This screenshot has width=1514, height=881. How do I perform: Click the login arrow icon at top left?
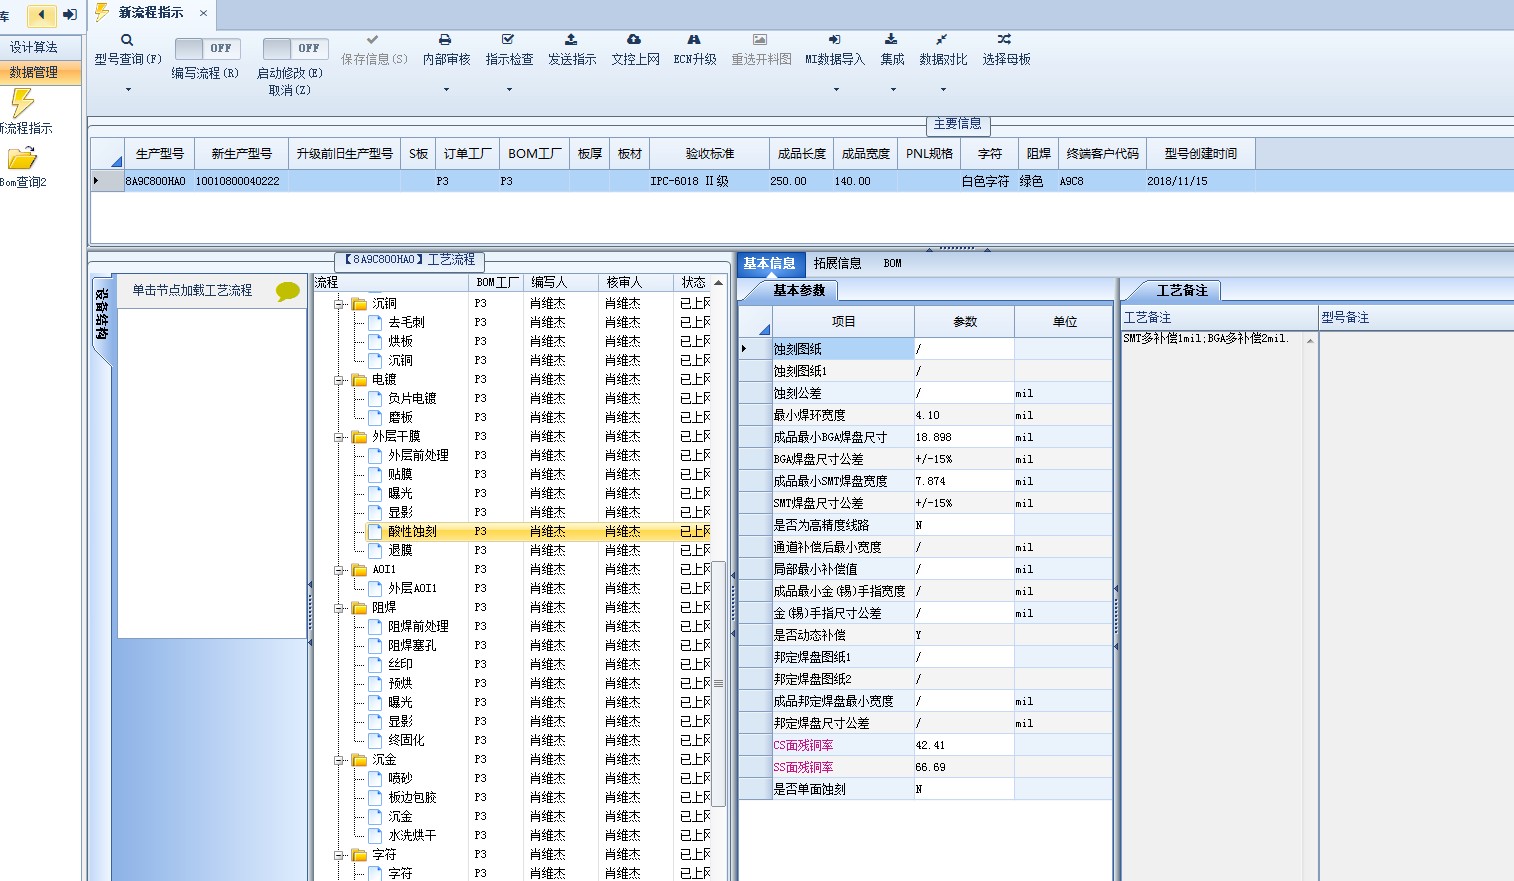[x=70, y=14]
